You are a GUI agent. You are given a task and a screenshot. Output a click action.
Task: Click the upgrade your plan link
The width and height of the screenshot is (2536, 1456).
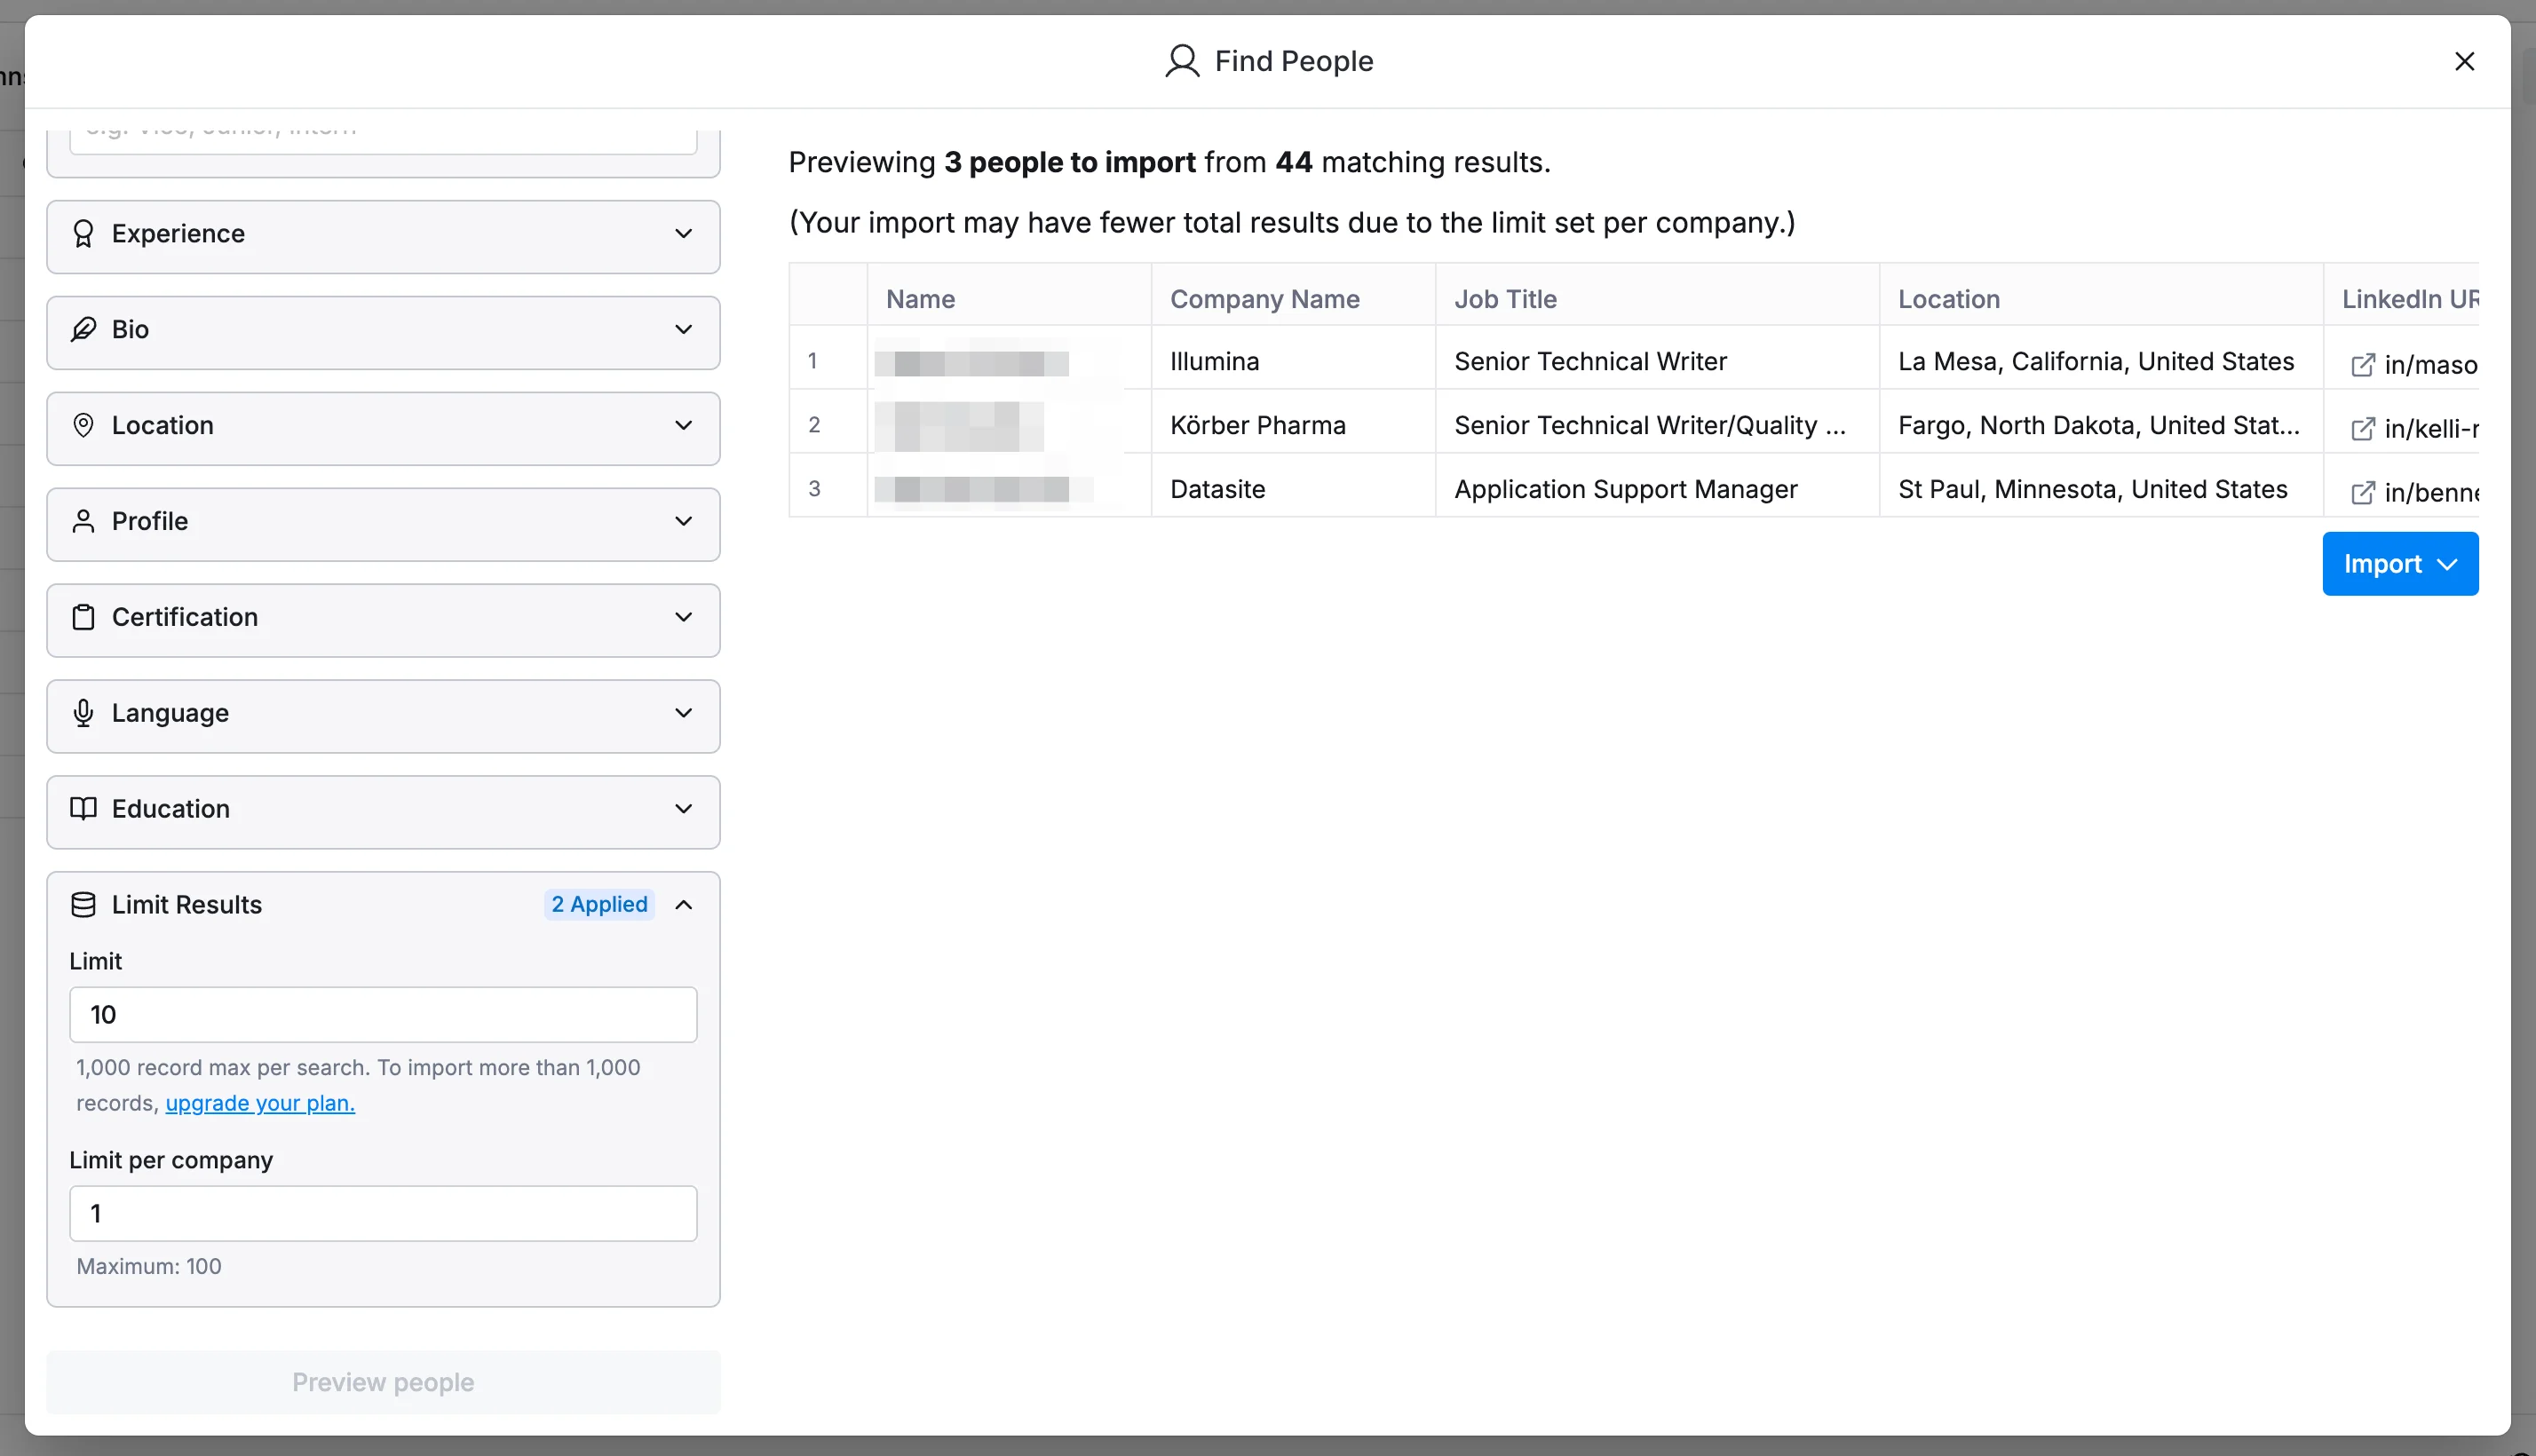[260, 1102]
